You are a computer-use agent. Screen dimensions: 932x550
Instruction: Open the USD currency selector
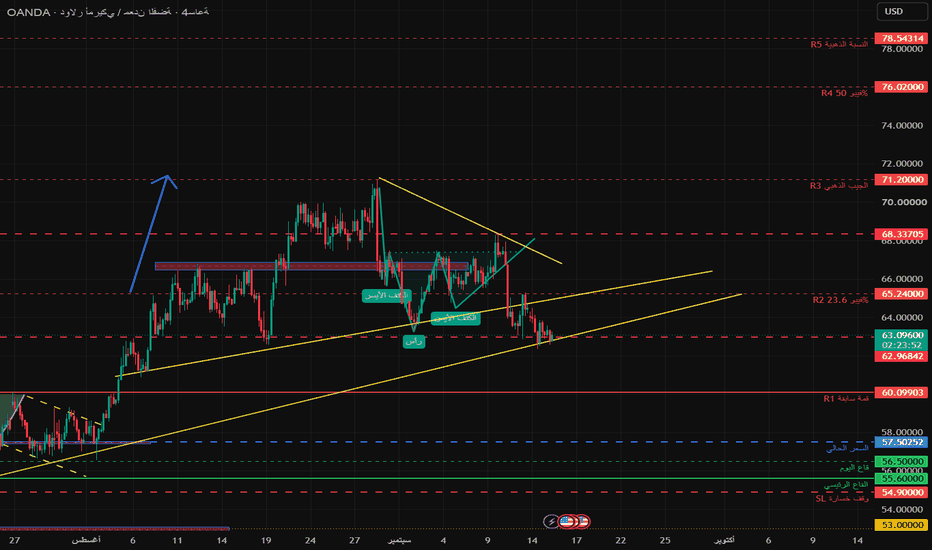901,11
